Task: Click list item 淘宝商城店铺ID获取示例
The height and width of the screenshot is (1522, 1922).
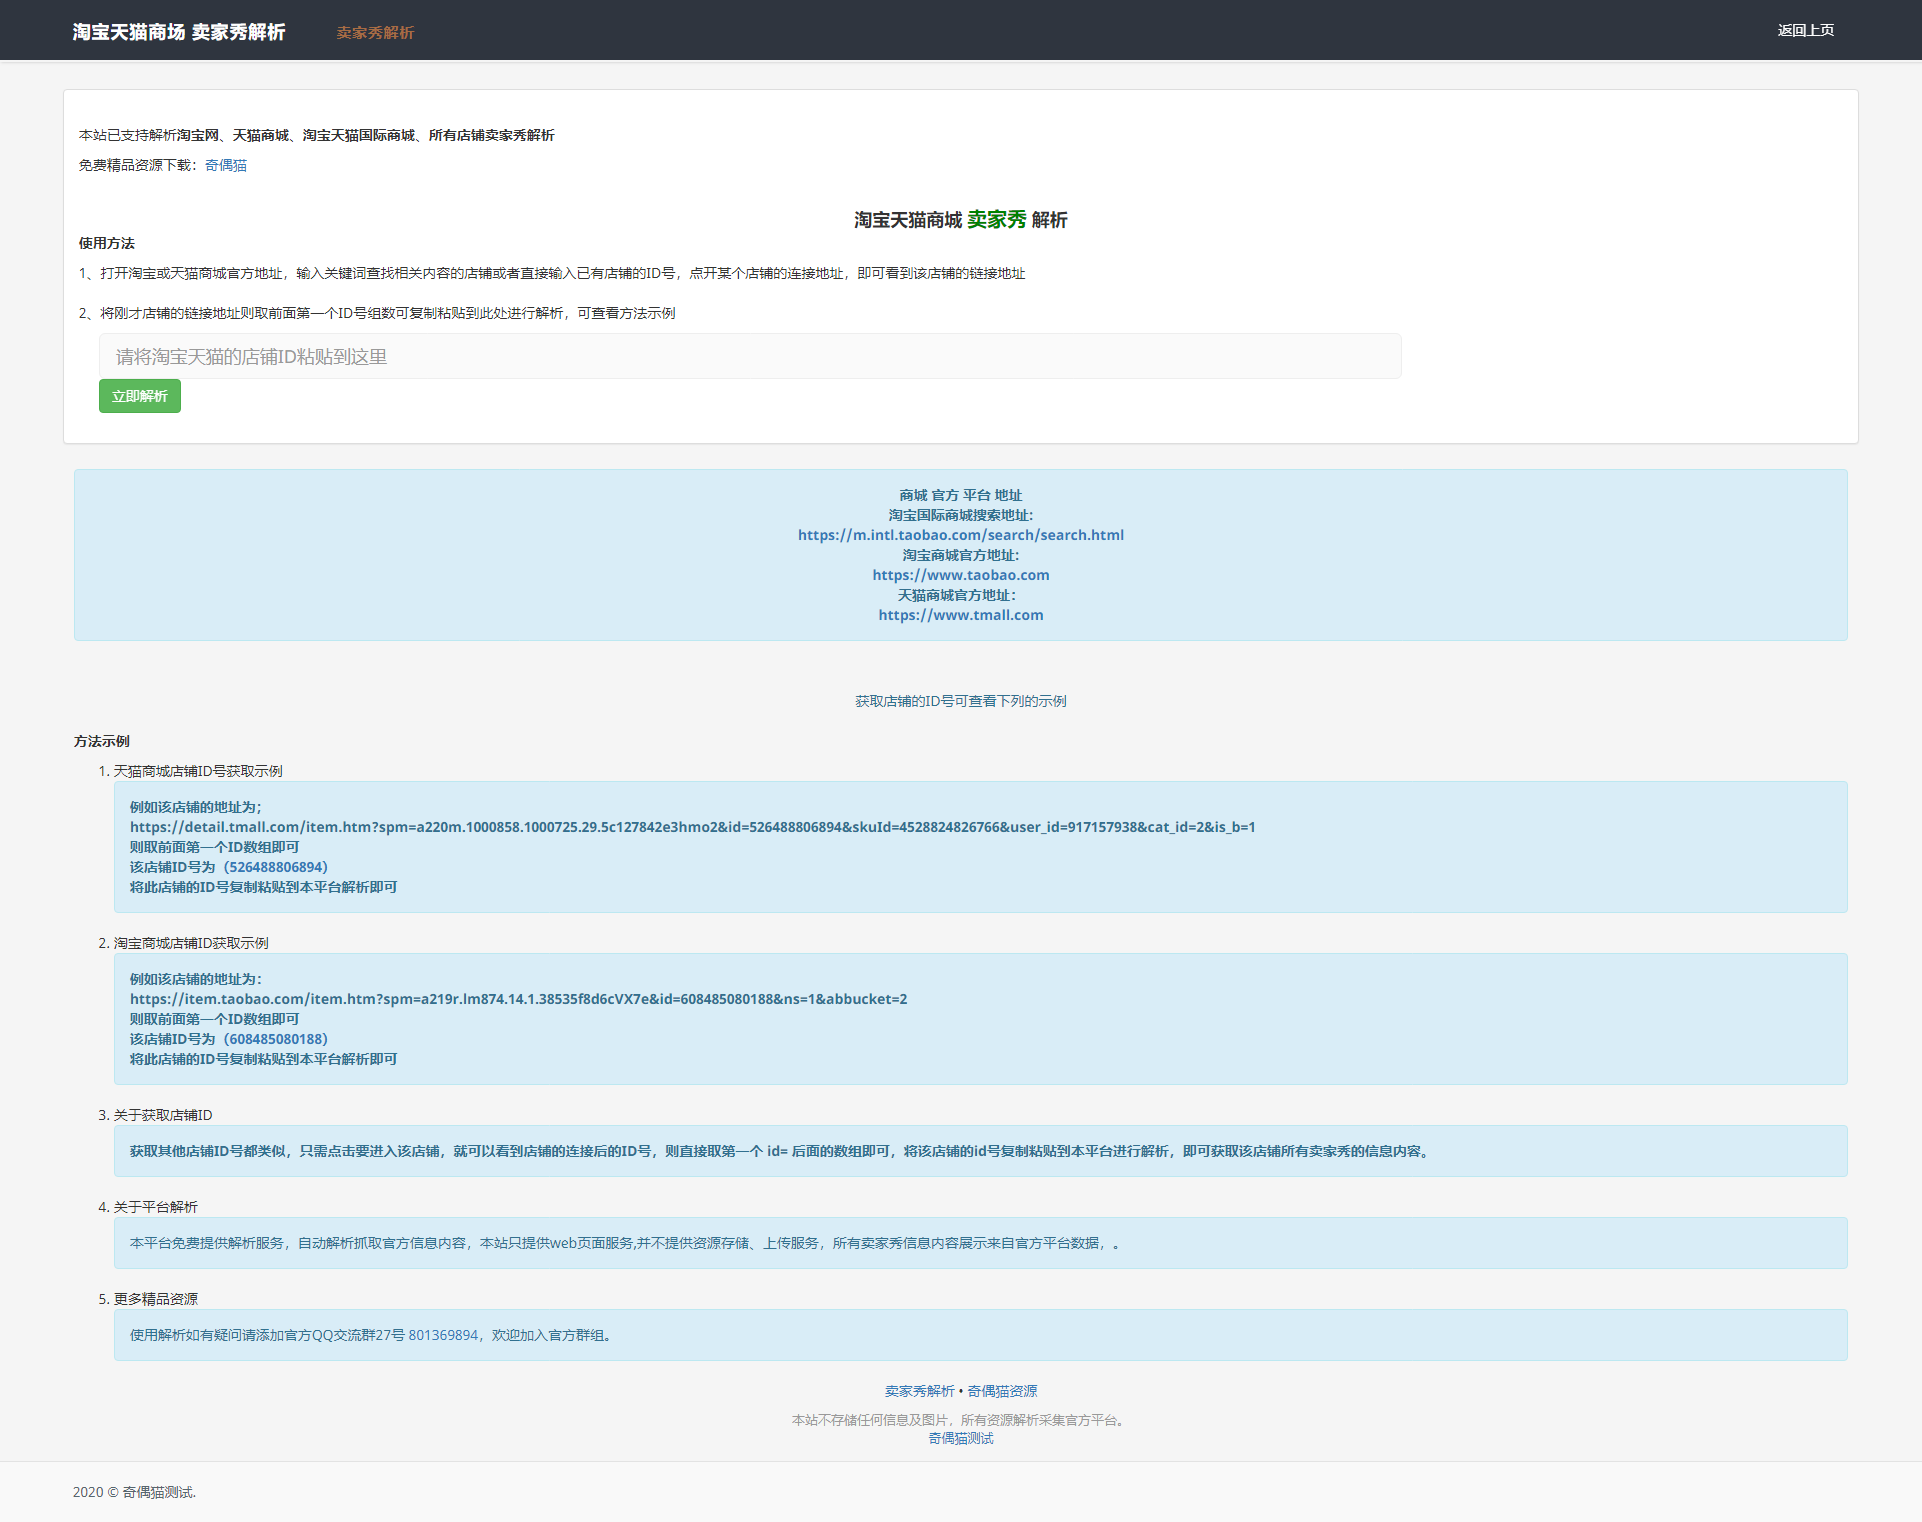Action: (x=191, y=943)
